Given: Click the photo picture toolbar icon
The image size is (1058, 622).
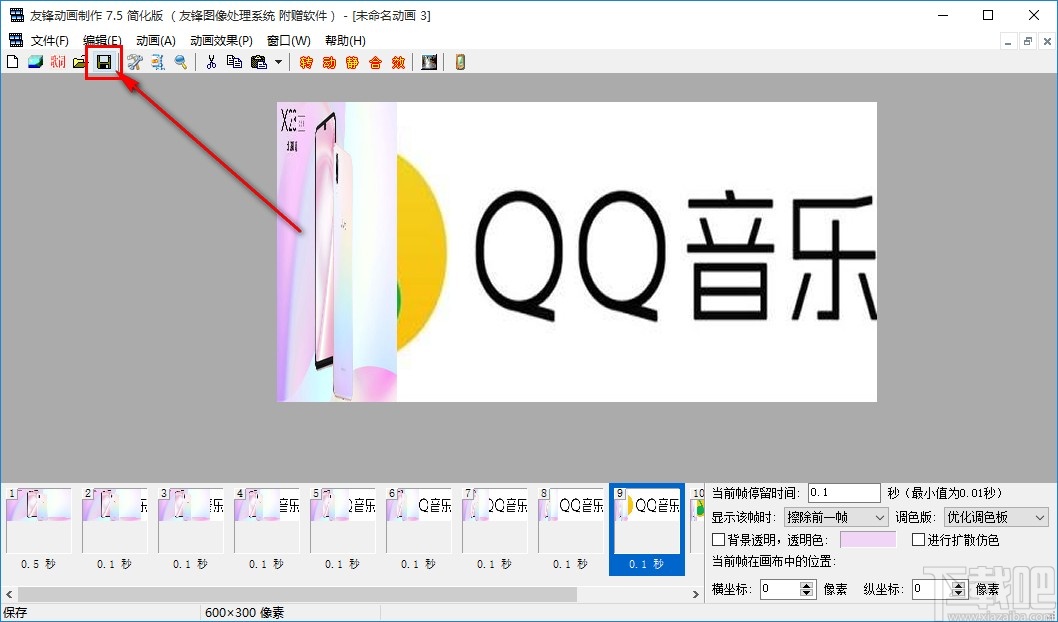Looking at the screenshot, I should coord(429,62).
